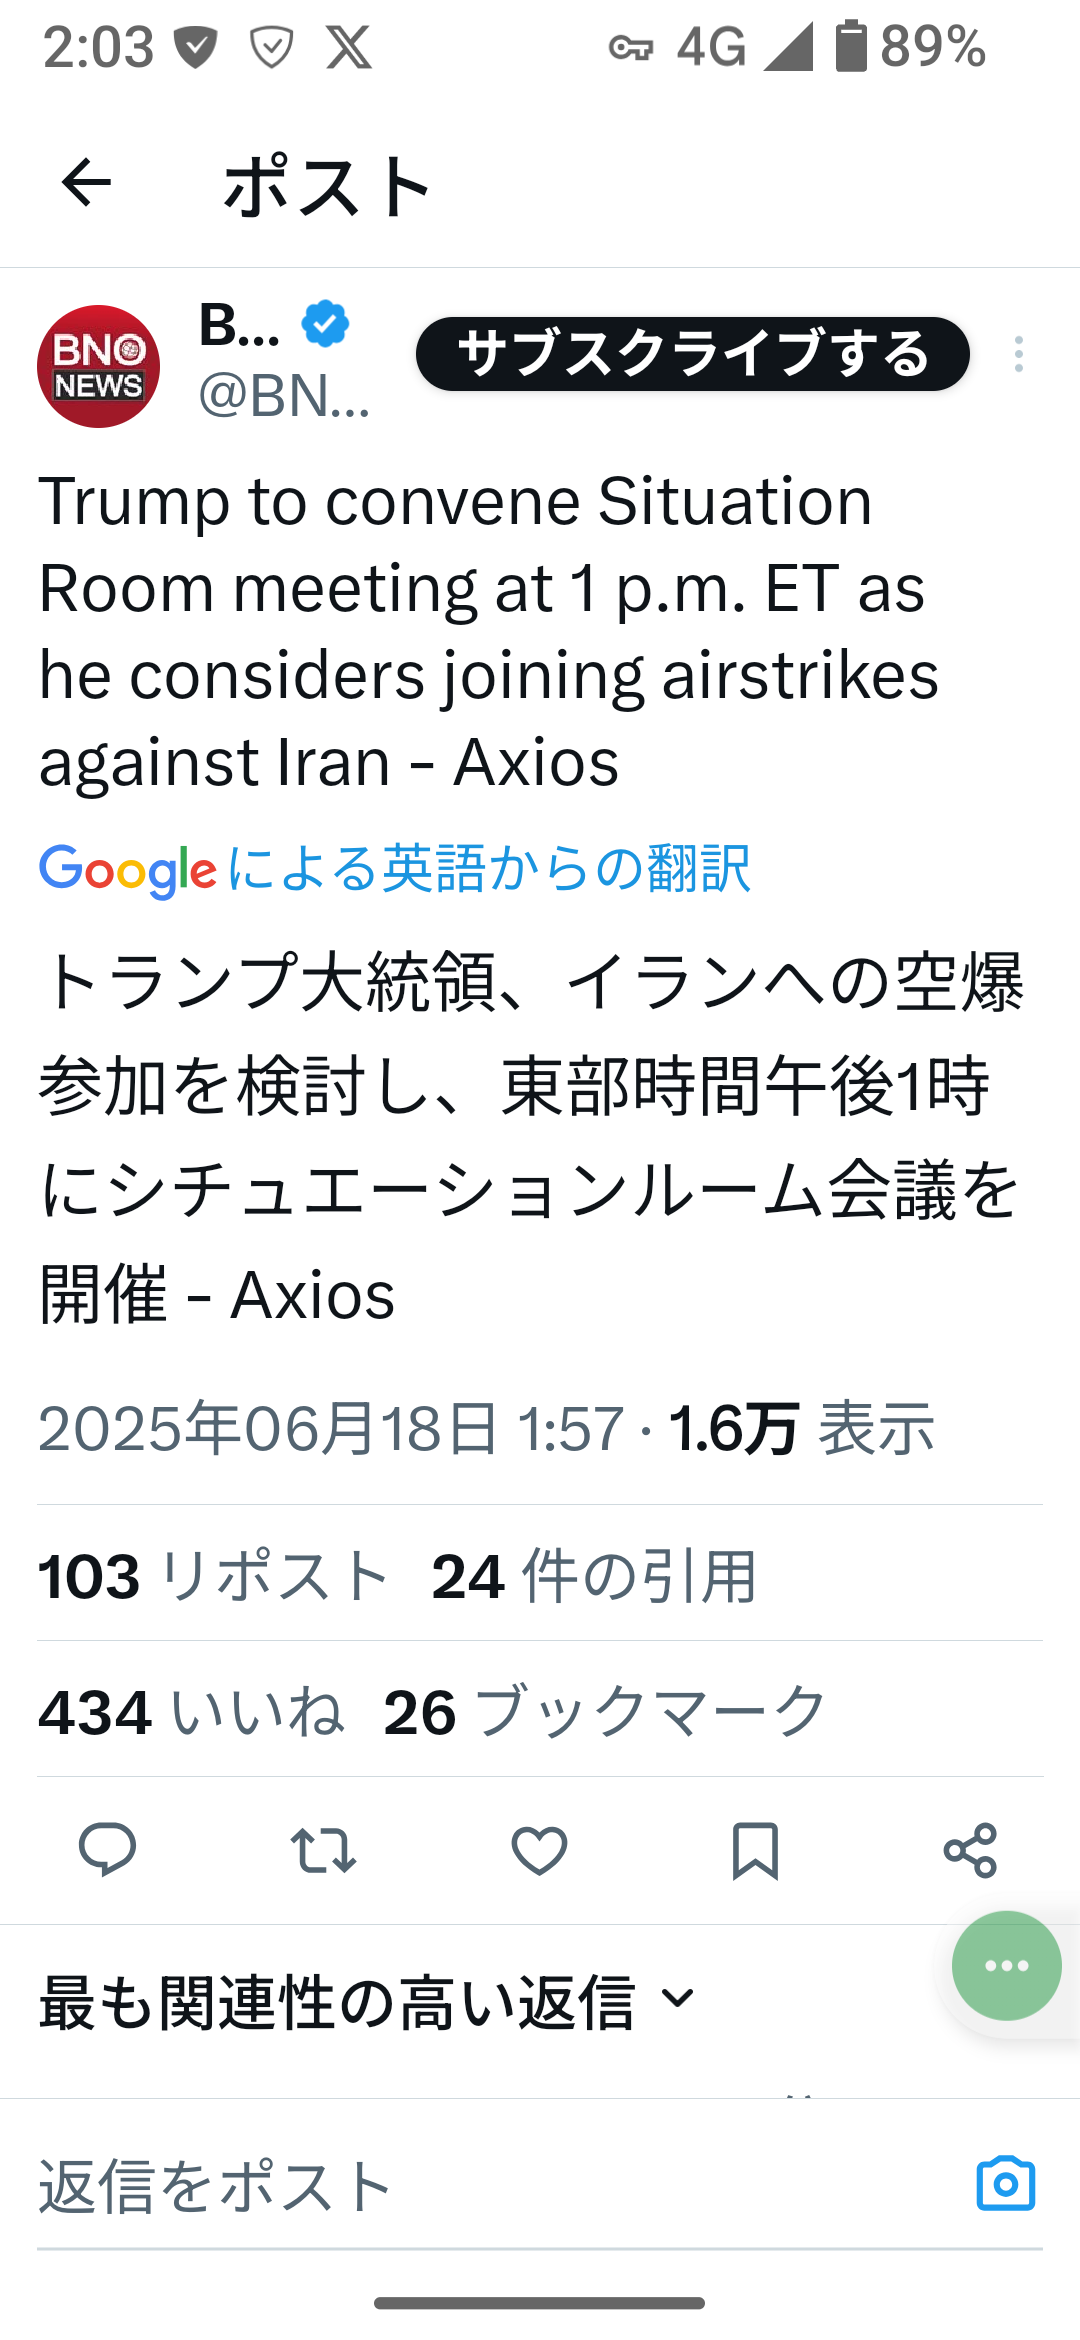Tap the camera icon in reply bar
The height and width of the screenshot is (2340, 1080).
pyautogui.click(x=1005, y=2184)
